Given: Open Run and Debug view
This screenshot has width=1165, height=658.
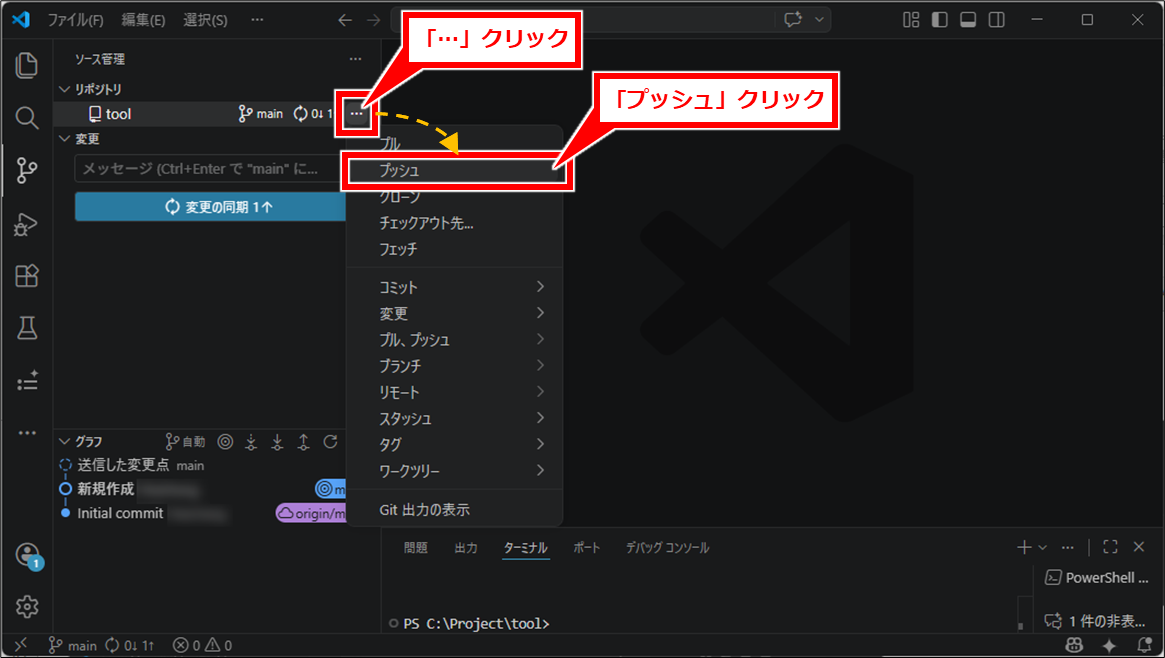Looking at the screenshot, I should (27, 224).
